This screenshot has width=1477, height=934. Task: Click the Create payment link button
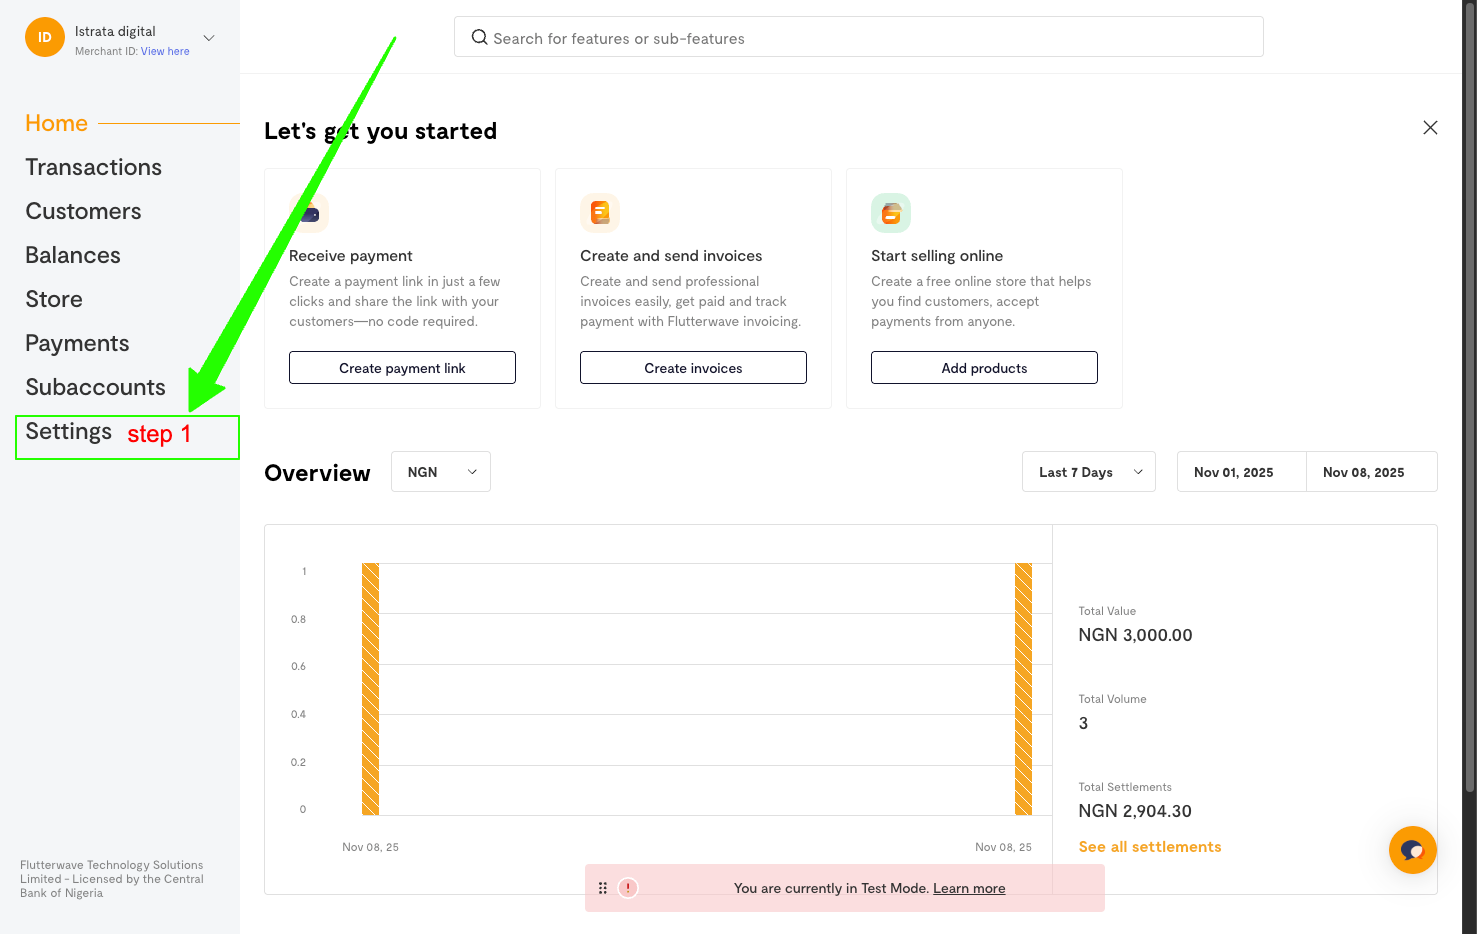pyautogui.click(x=402, y=368)
